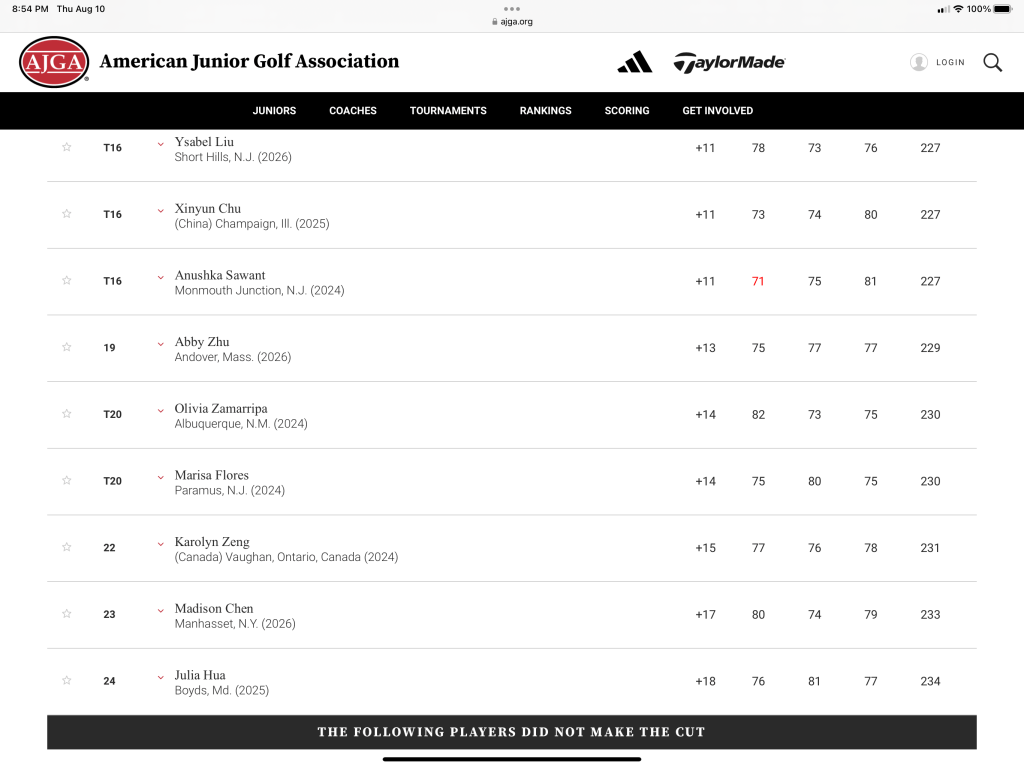Open the search magnifier icon

click(992, 62)
